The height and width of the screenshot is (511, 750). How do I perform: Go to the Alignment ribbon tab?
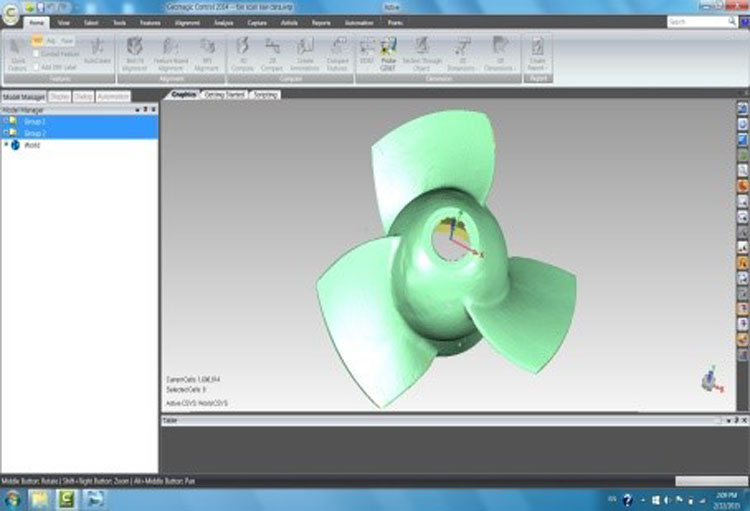coord(187,22)
